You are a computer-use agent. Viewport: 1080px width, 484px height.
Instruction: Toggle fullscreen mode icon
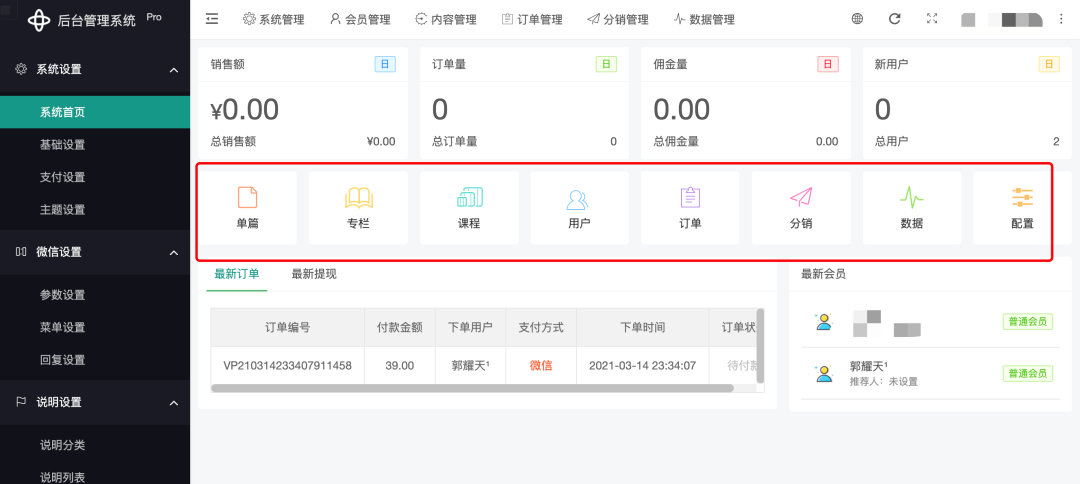click(x=932, y=19)
